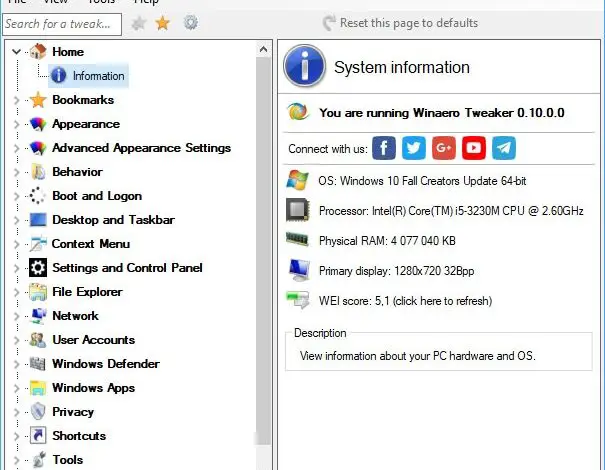Focus the Search for a tweak field
This screenshot has width=605, height=470.
[62, 24]
